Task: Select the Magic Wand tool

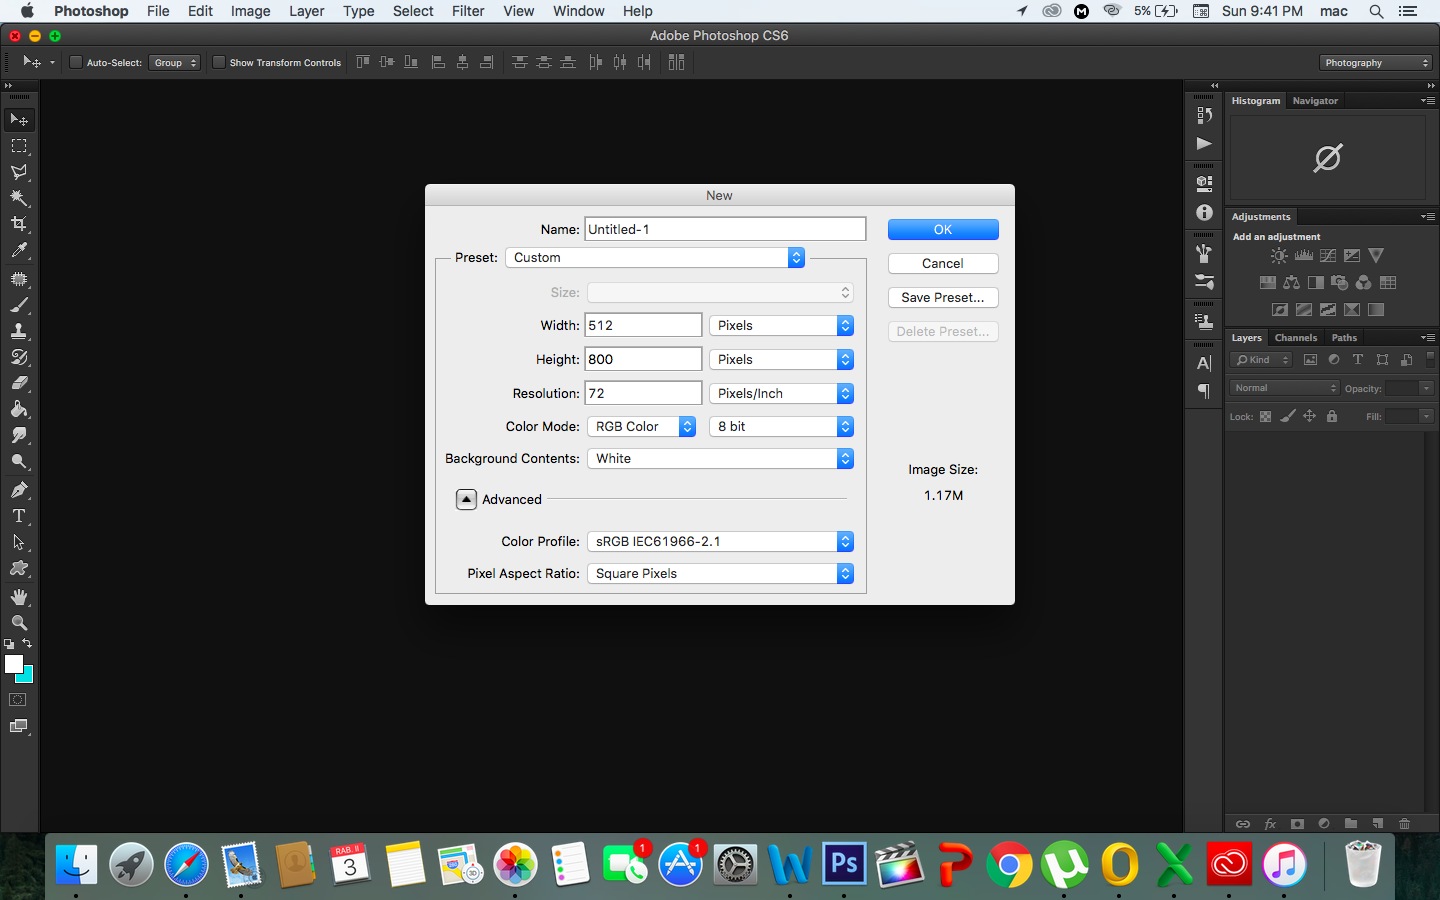Action: pos(19,198)
